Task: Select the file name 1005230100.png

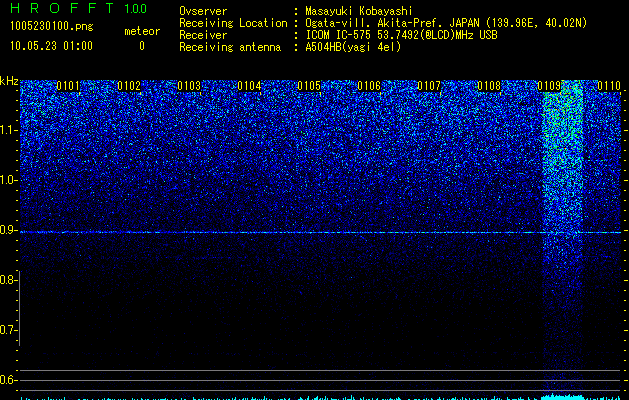Action: click(x=52, y=26)
